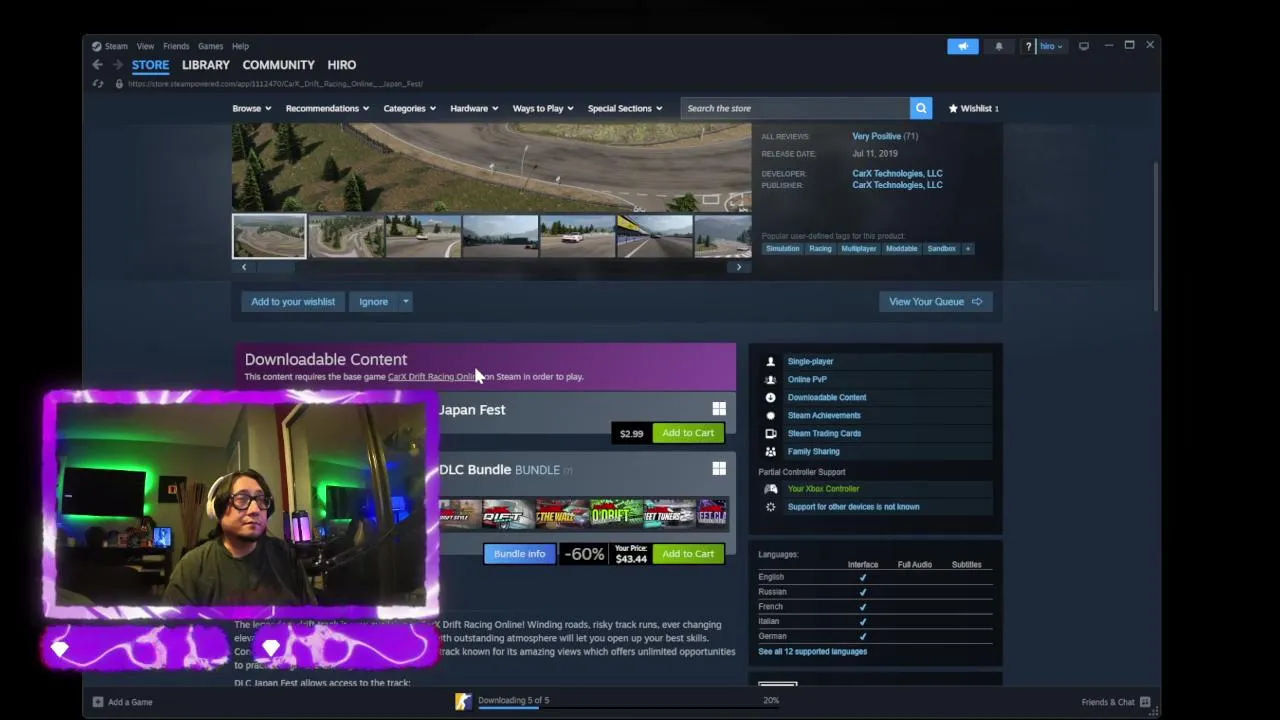Click Windows icon on DLC Bundle row
The width and height of the screenshot is (1280, 720).
[x=719, y=469]
